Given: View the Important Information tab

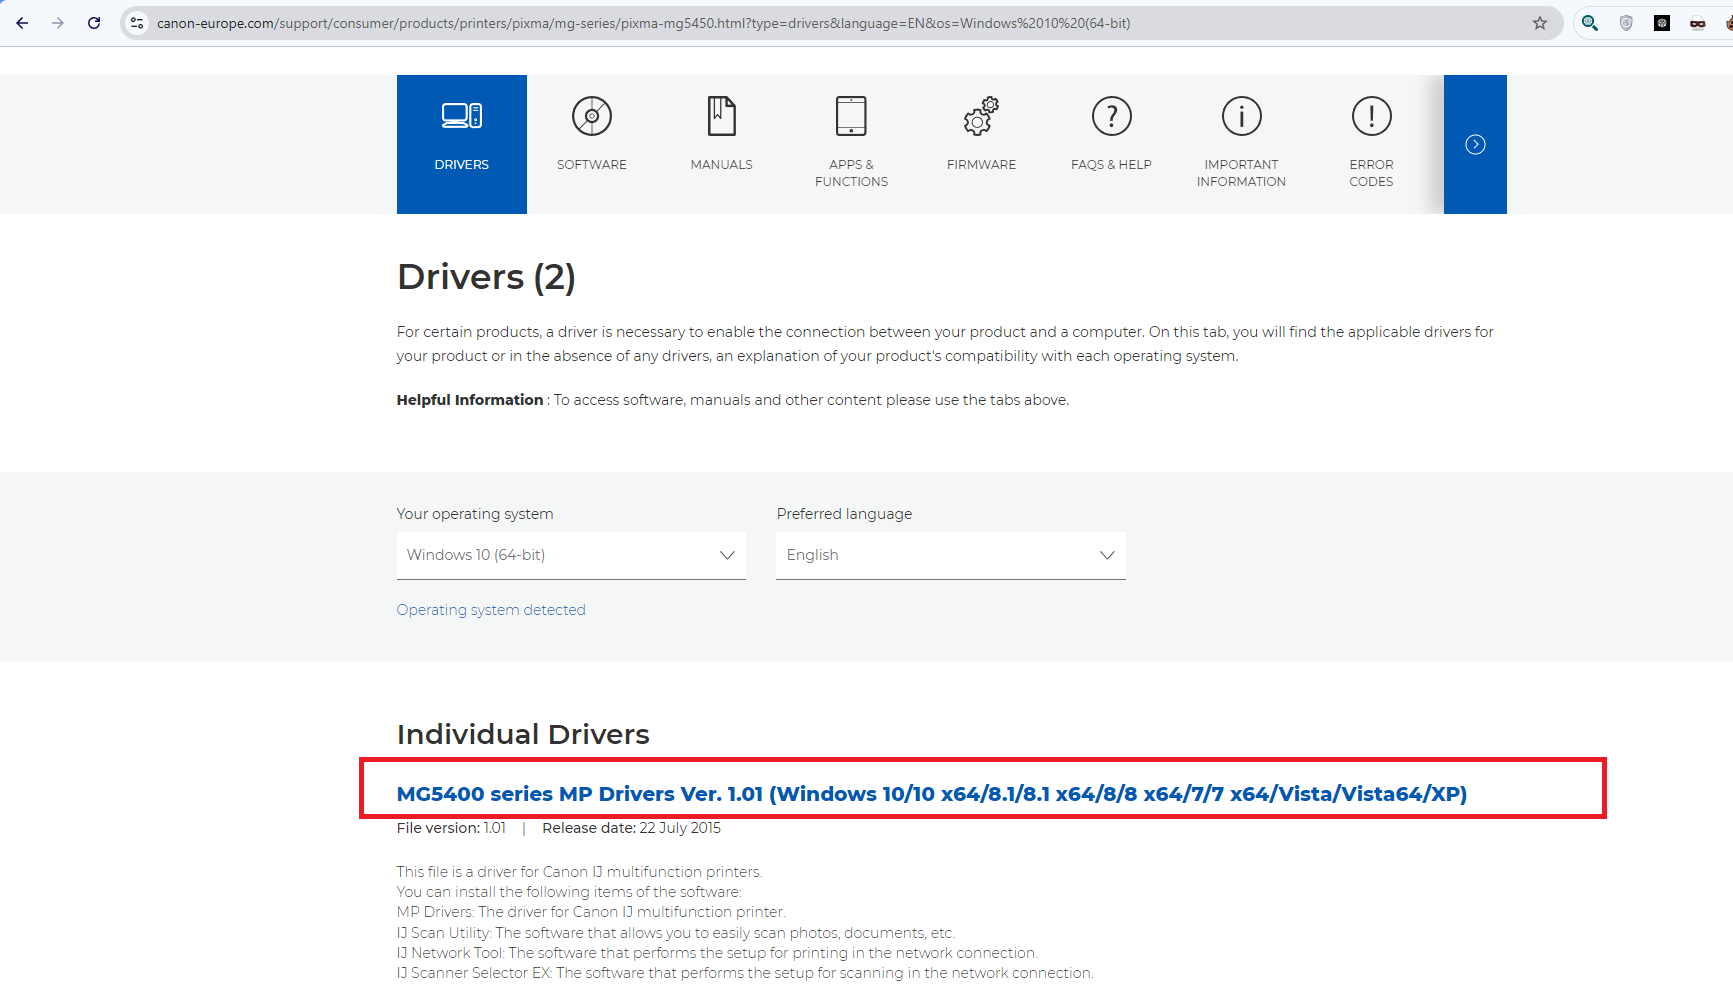Looking at the screenshot, I should tap(1242, 144).
